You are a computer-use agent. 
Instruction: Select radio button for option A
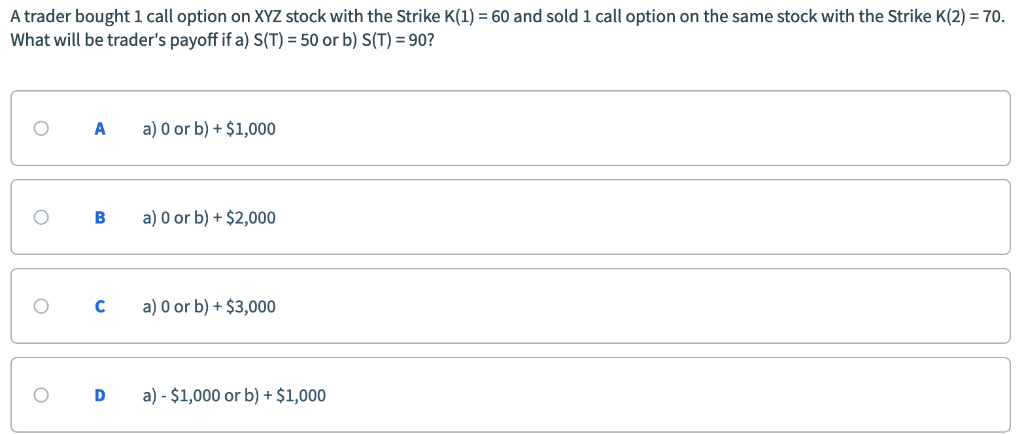pos(40,128)
